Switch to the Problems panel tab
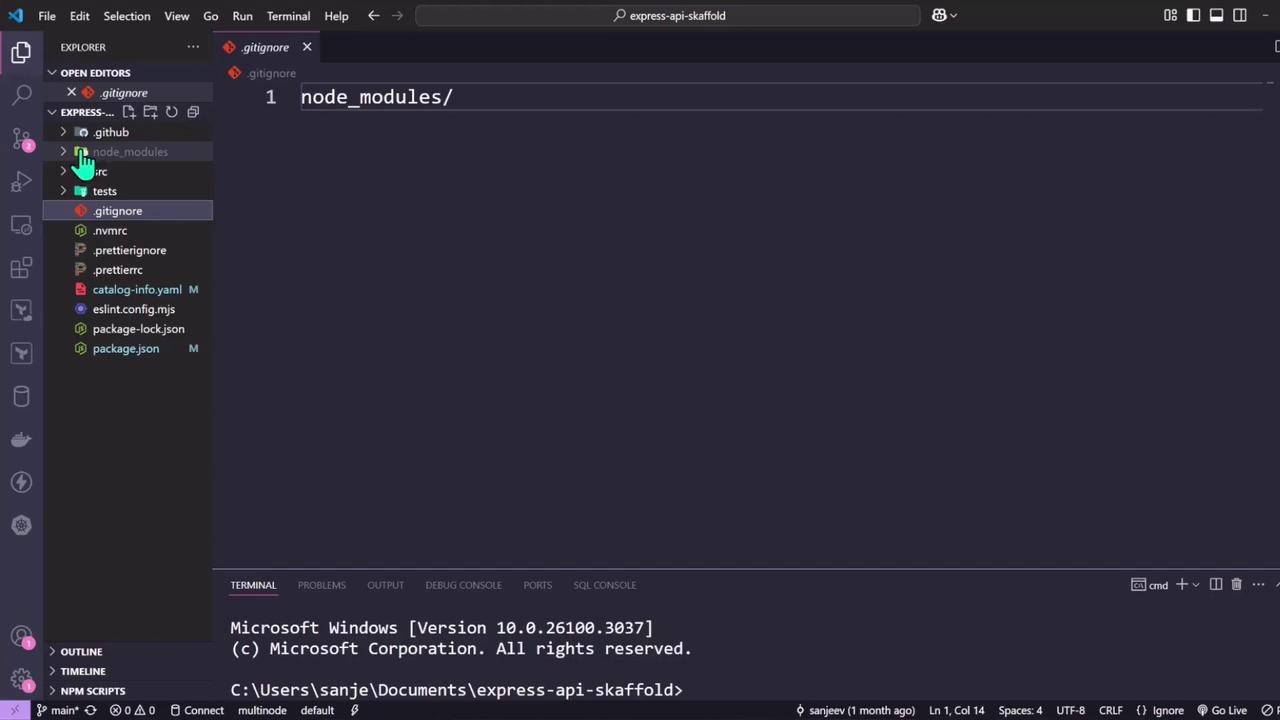1280x720 pixels. point(321,585)
